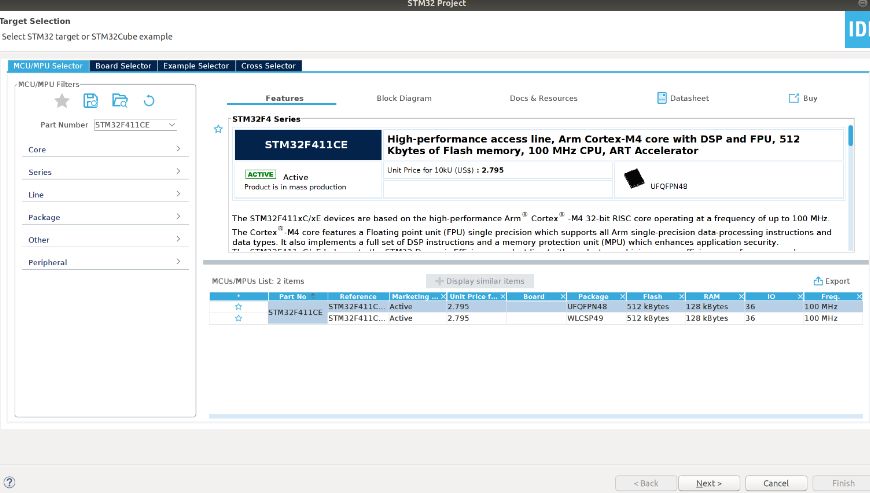Select the Features tab
Viewport: 870px width, 493px height.
[284, 98]
